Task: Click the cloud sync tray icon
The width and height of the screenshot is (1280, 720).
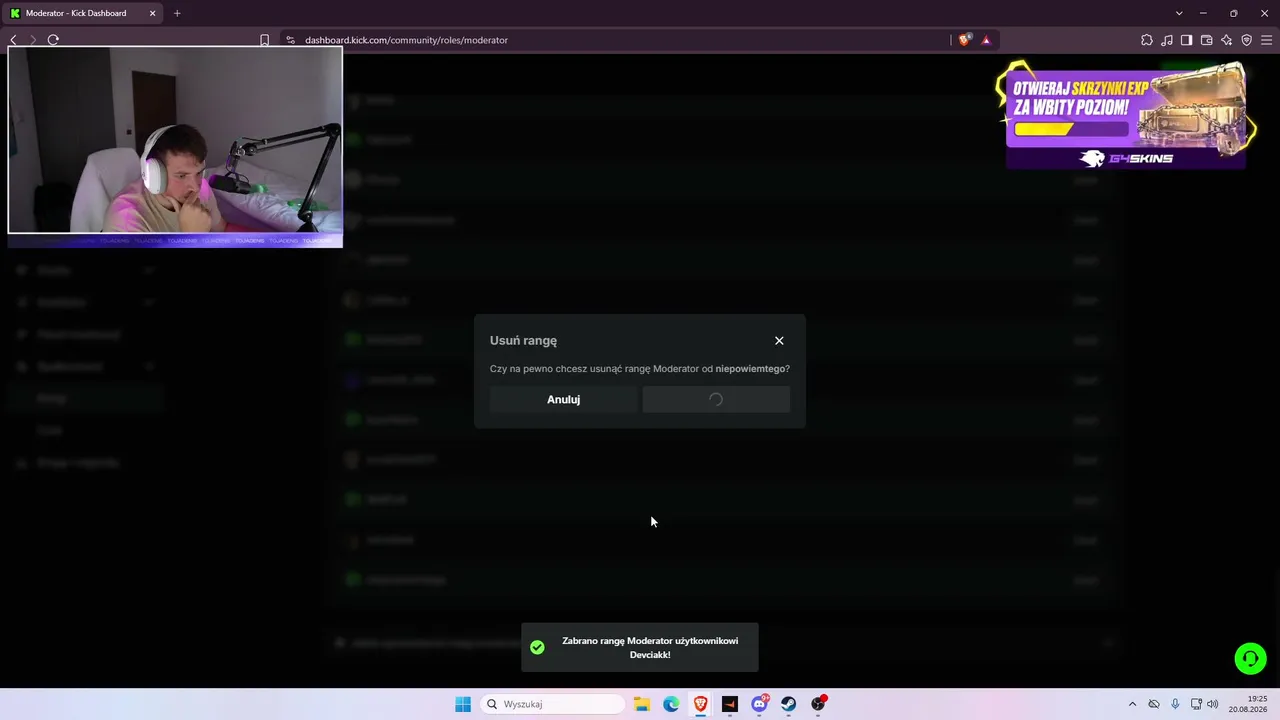Action: 1154,704
